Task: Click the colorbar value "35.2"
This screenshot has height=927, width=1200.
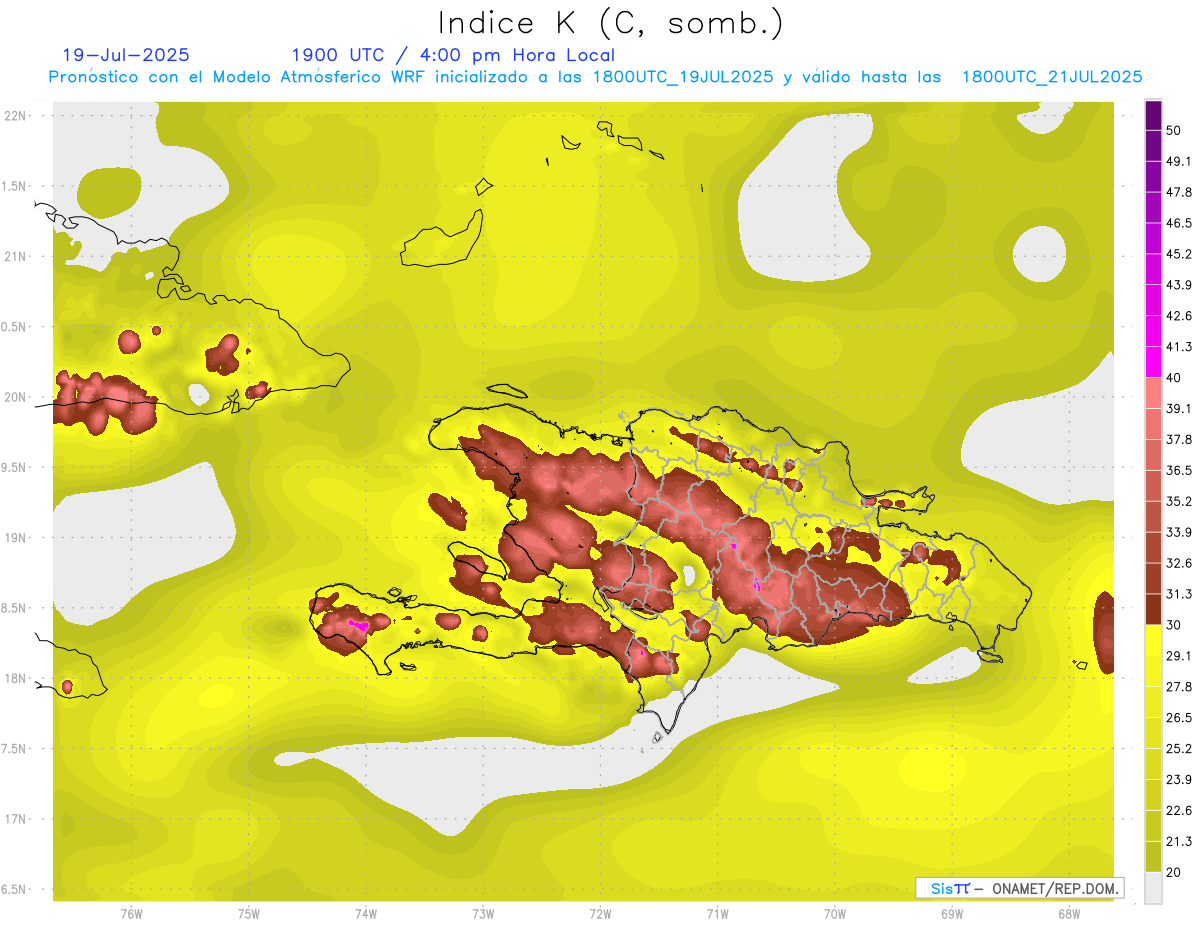Action: pos(1179,501)
